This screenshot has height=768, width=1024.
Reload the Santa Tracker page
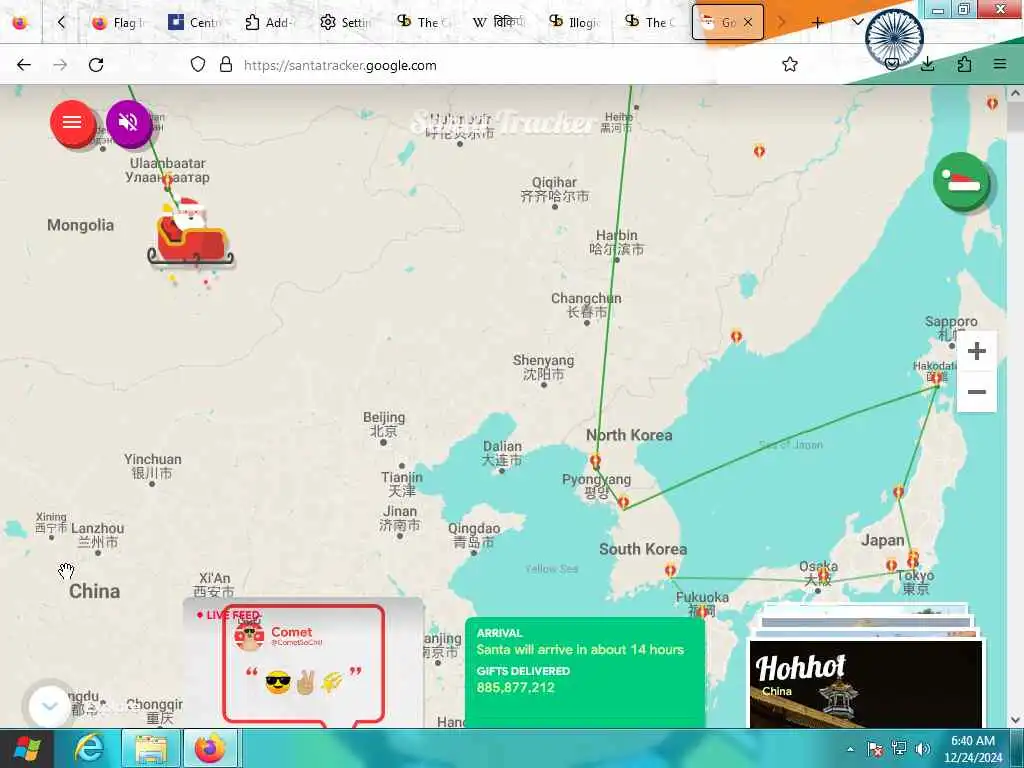click(x=96, y=65)
